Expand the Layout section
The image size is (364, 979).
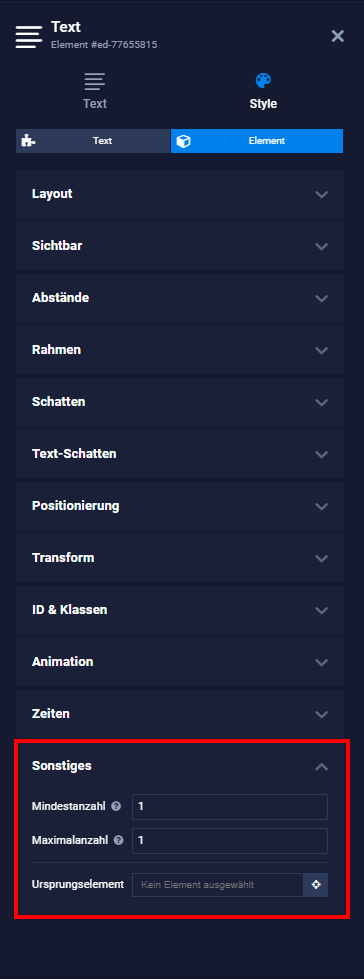tap(180, 194)
